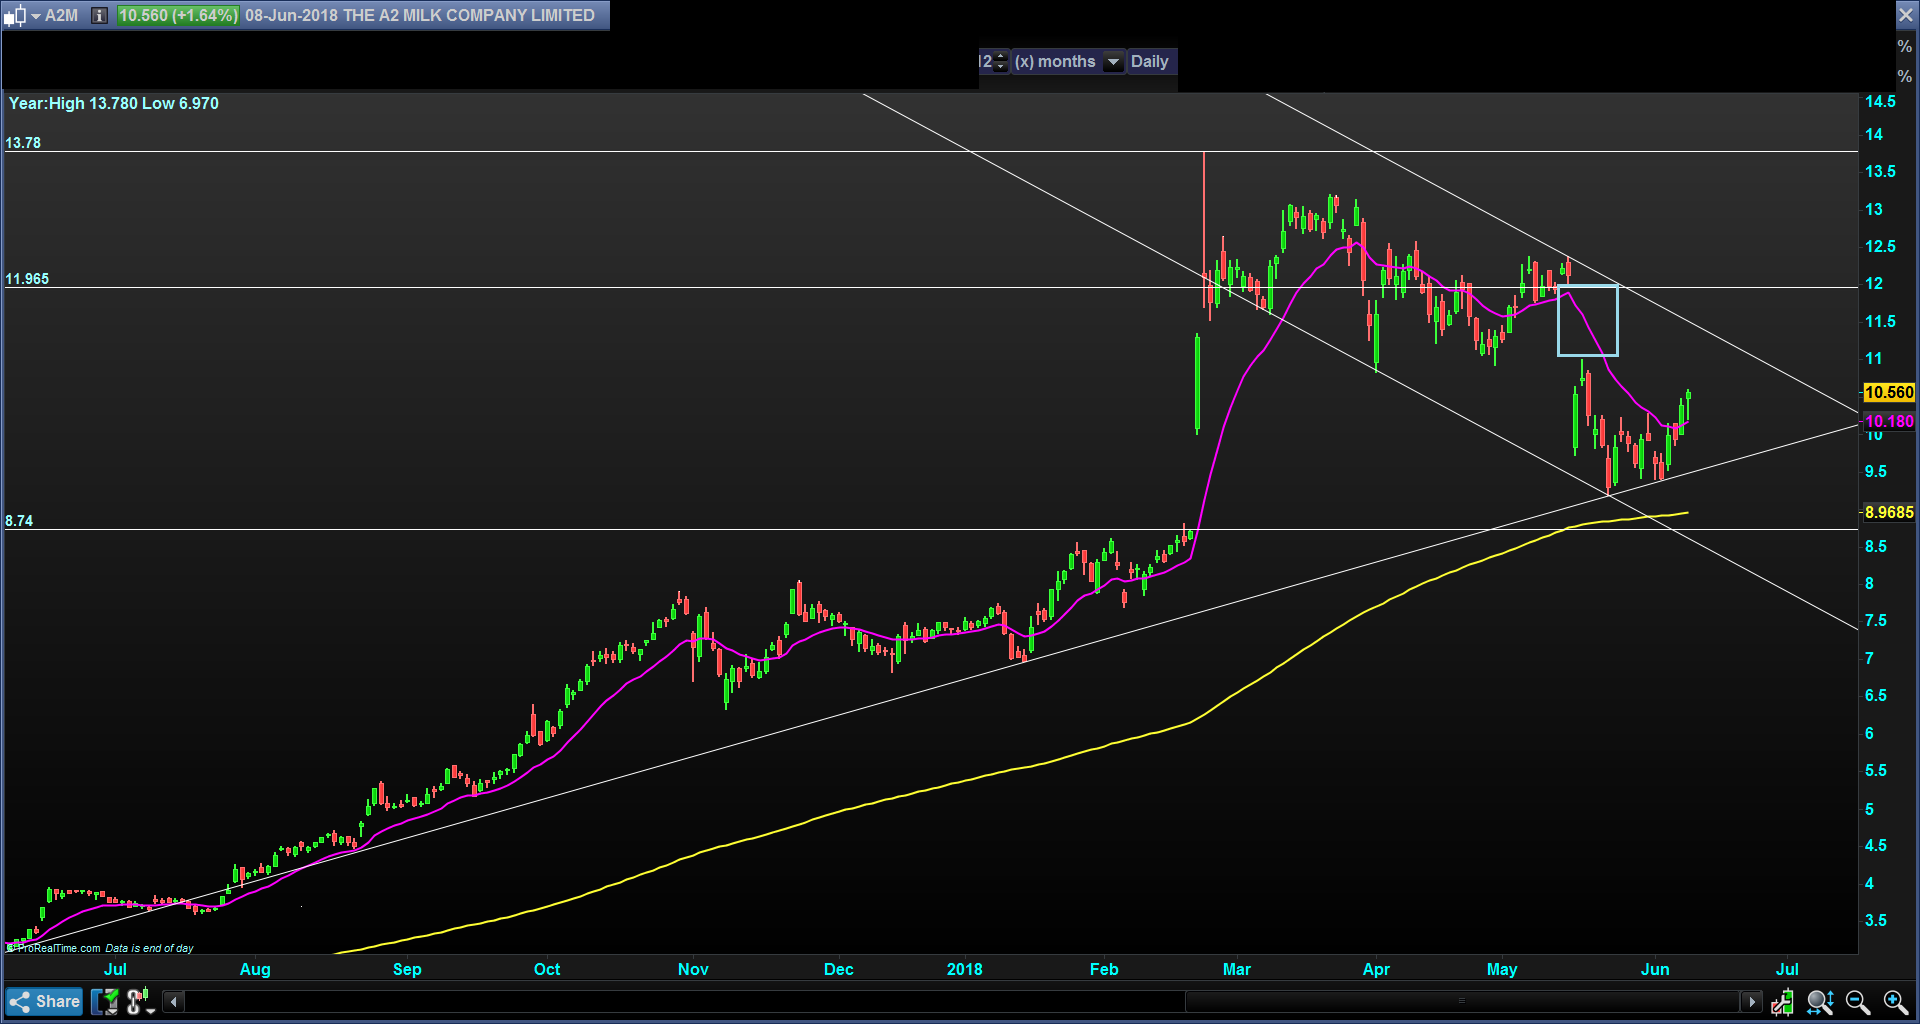This screenshot has width=1920, height=1024.
Task: Open the (x) months units dropdown
Action: [x=1113, y=61]
